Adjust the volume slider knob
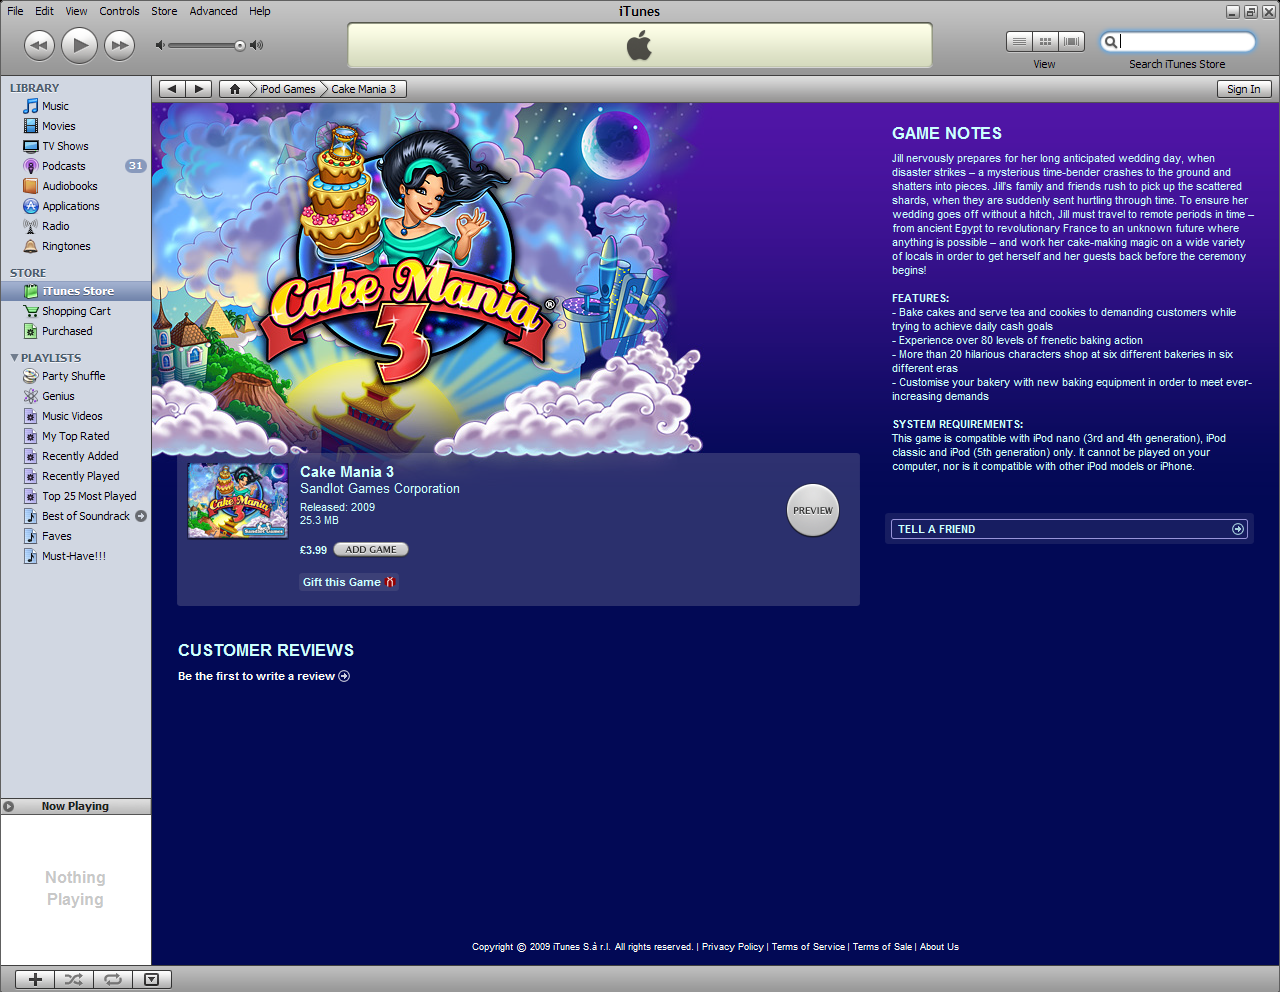Screen dimensions: 1280x992 point(240,45)
